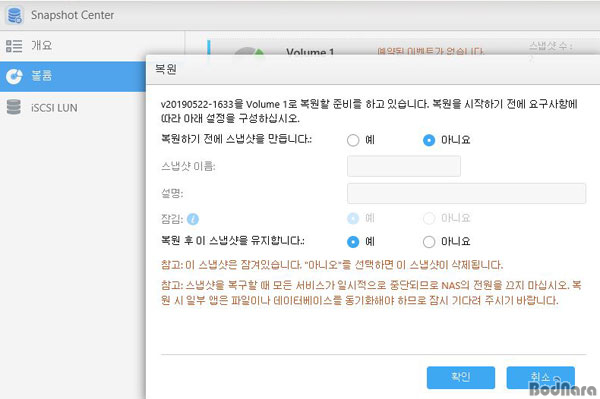This screenshot has height=399, width=600.
Task: Click the 설명 description input field
Action: click(x=466, y=193)
